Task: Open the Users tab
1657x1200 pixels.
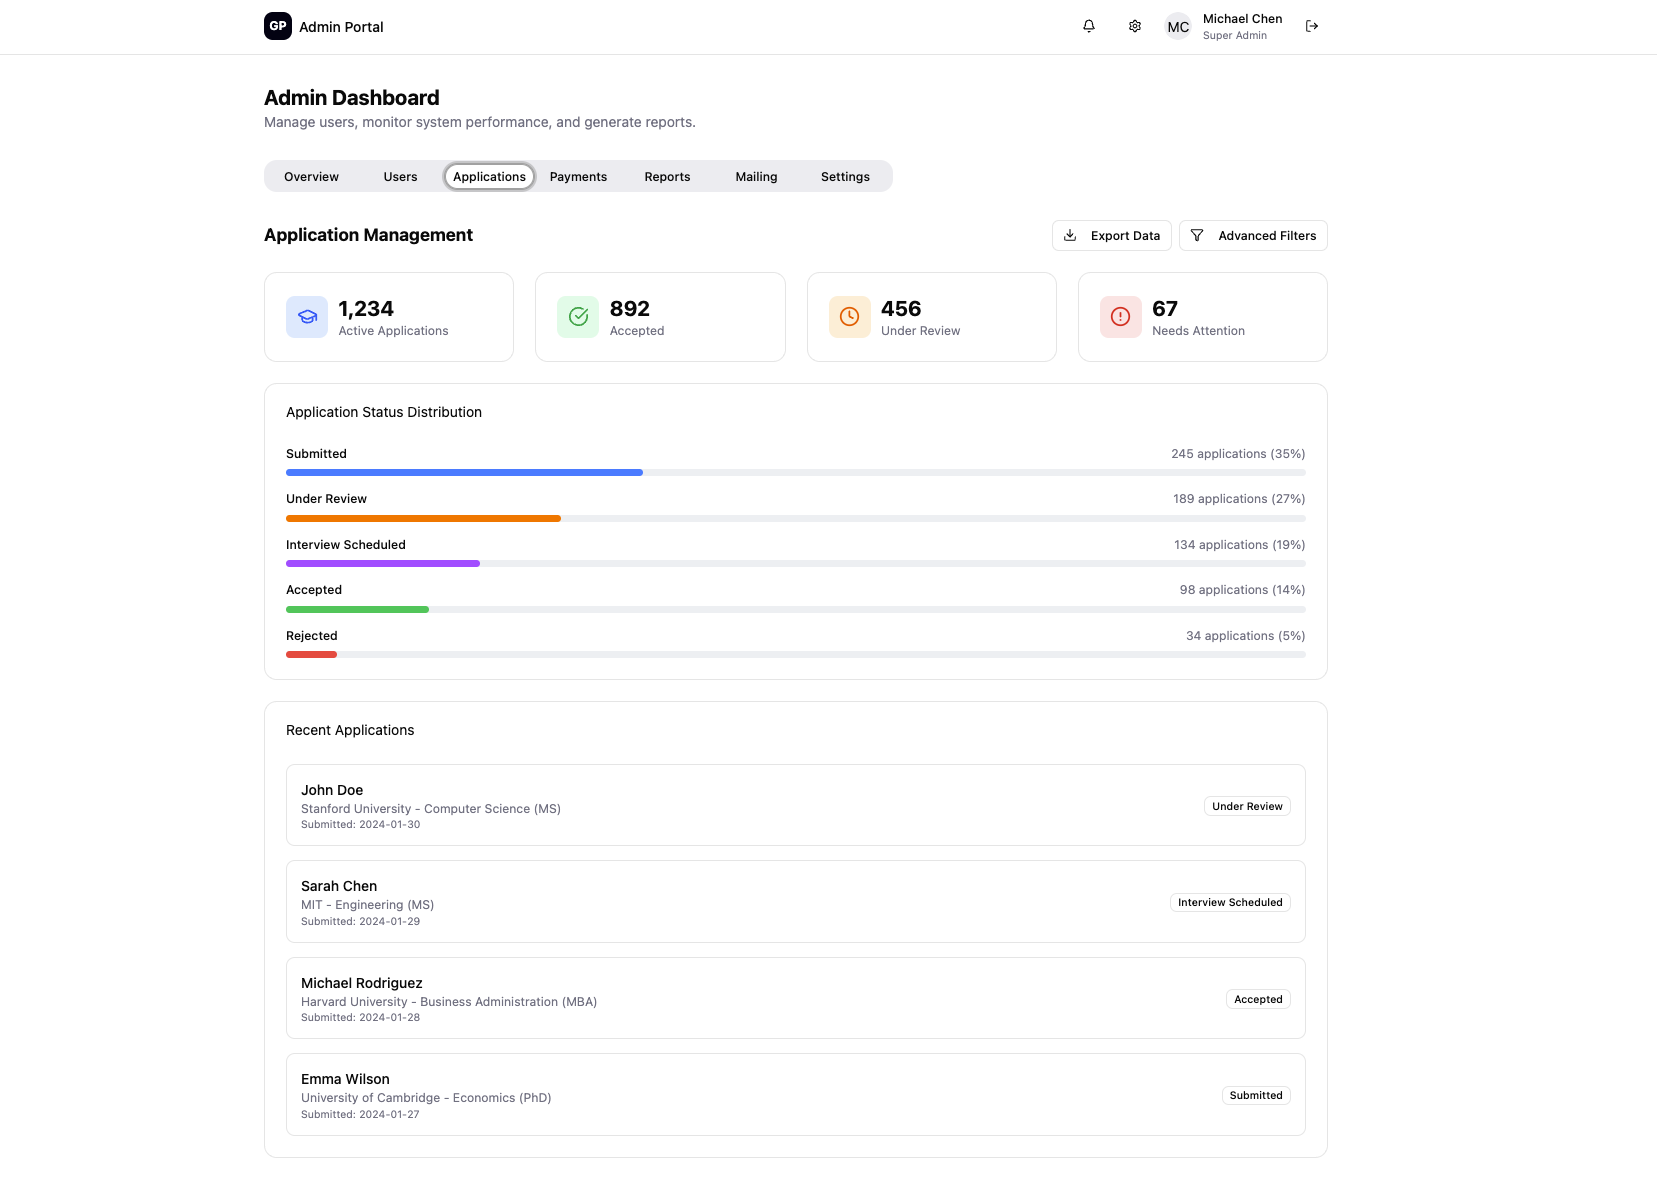Action: 400,177
